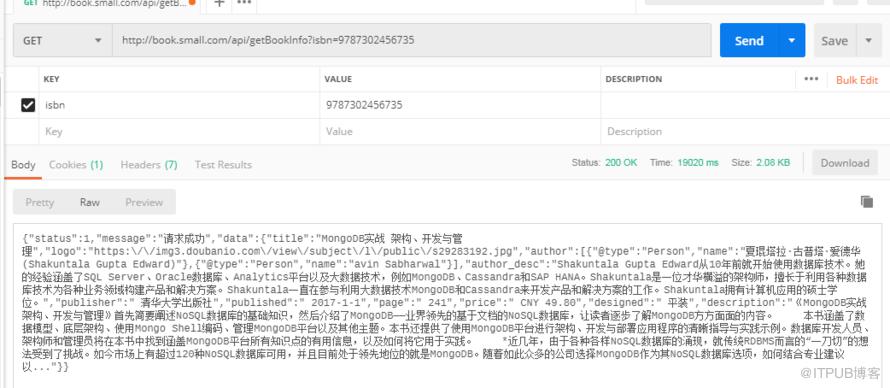Screen dimensions: 890x388
Task: Copy response body with clipboard icon
Action: click(x=866, y=201)
